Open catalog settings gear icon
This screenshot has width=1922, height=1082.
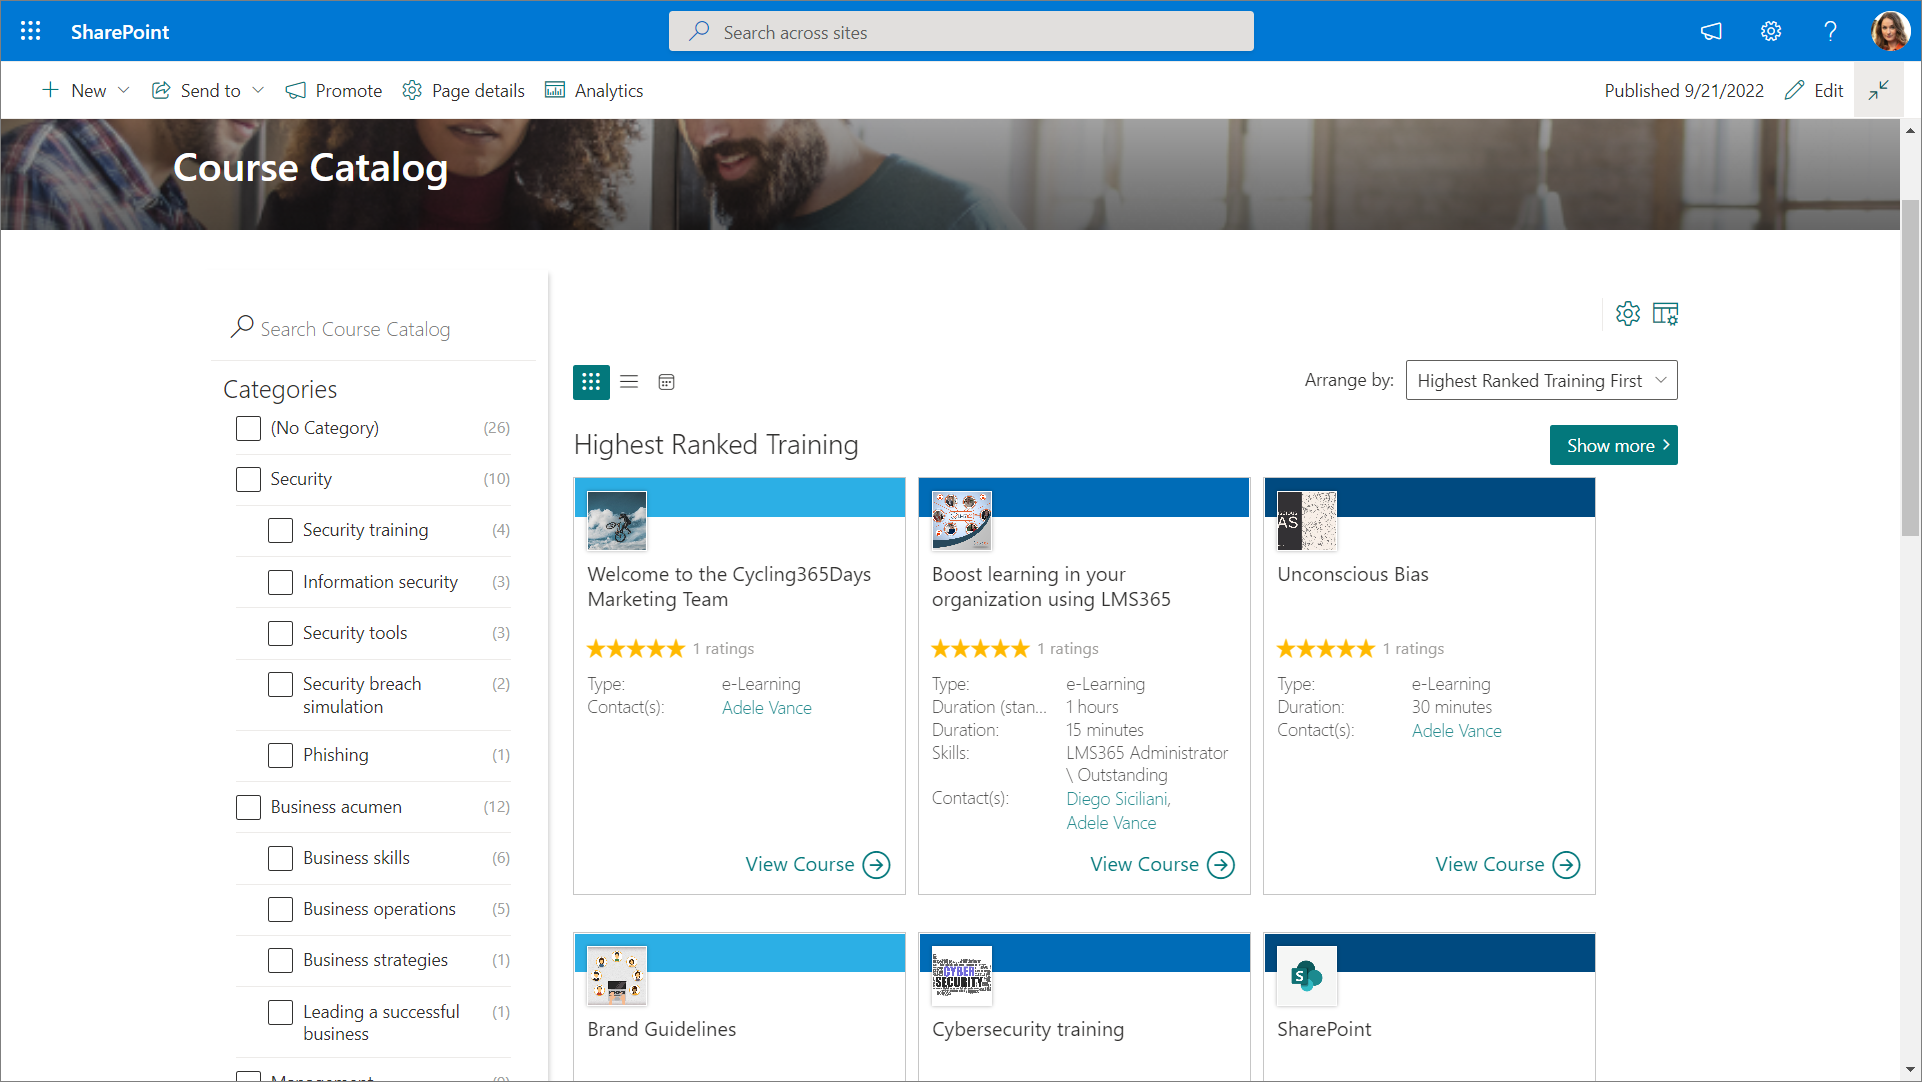pos(1627,314)
